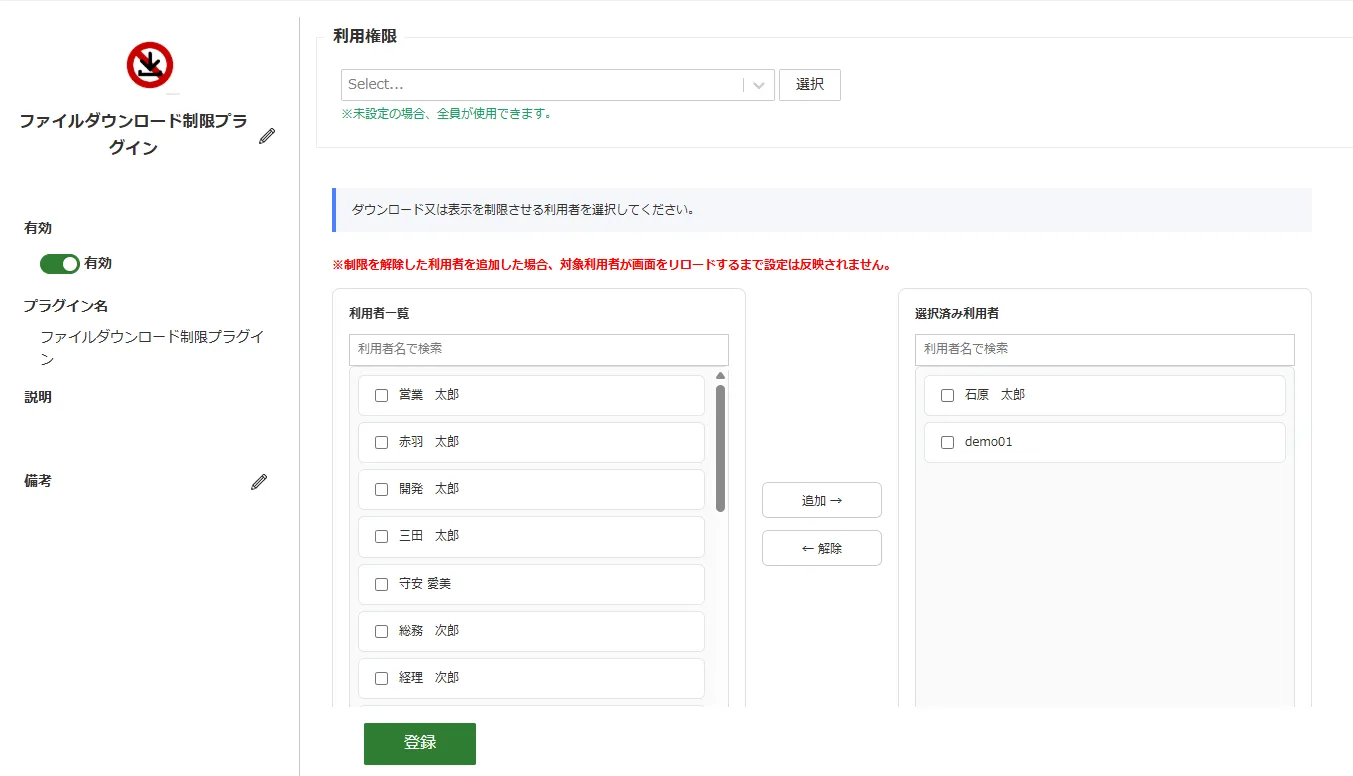
Task: Click the 選択済み利用者 heading
Action: [957, 313]
